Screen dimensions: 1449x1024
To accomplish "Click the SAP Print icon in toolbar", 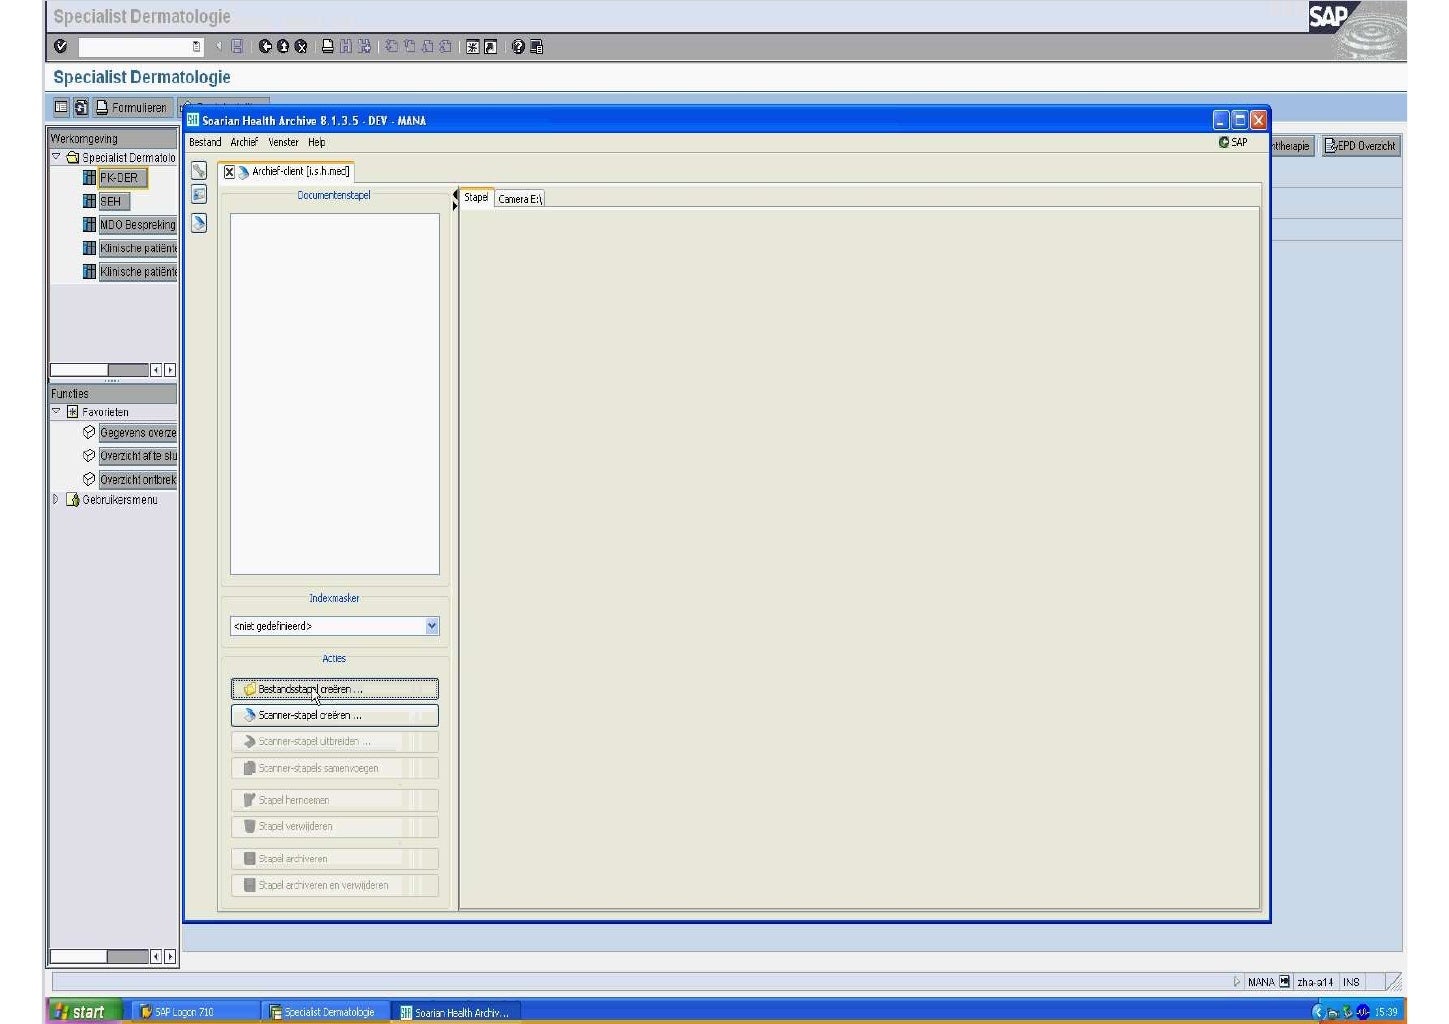I will point(328,46).
